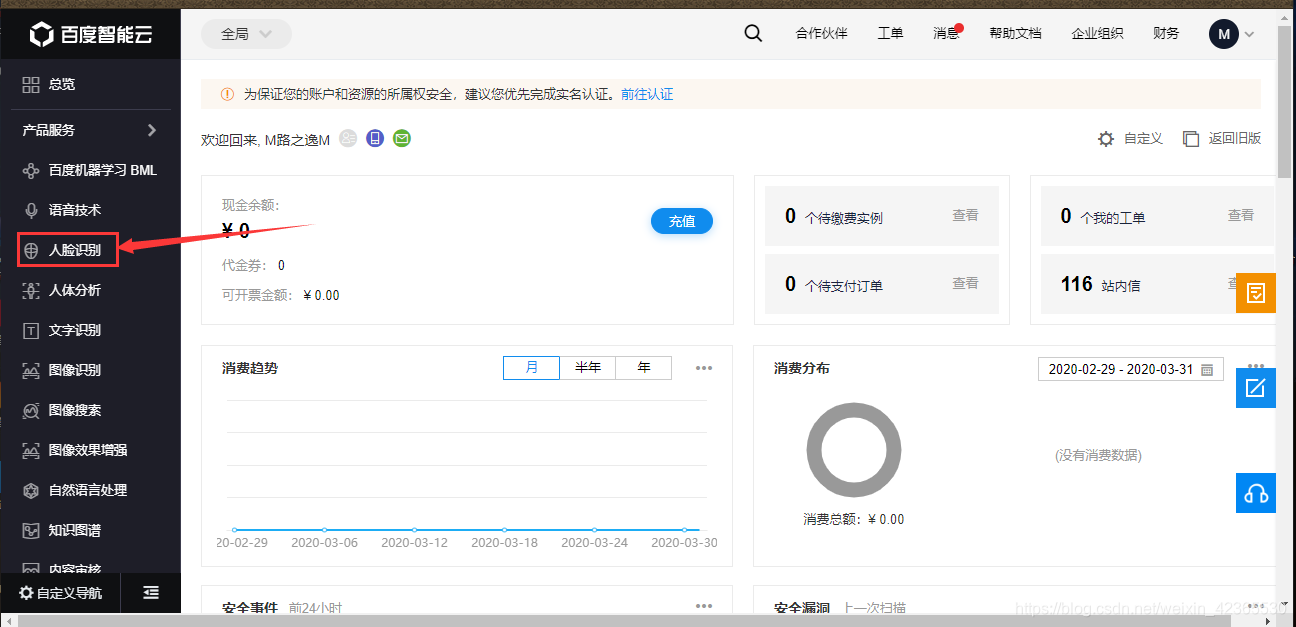Click 查看 for 个我的工单
This screenshot has height=627, width=1296.
coord(1241,215)
